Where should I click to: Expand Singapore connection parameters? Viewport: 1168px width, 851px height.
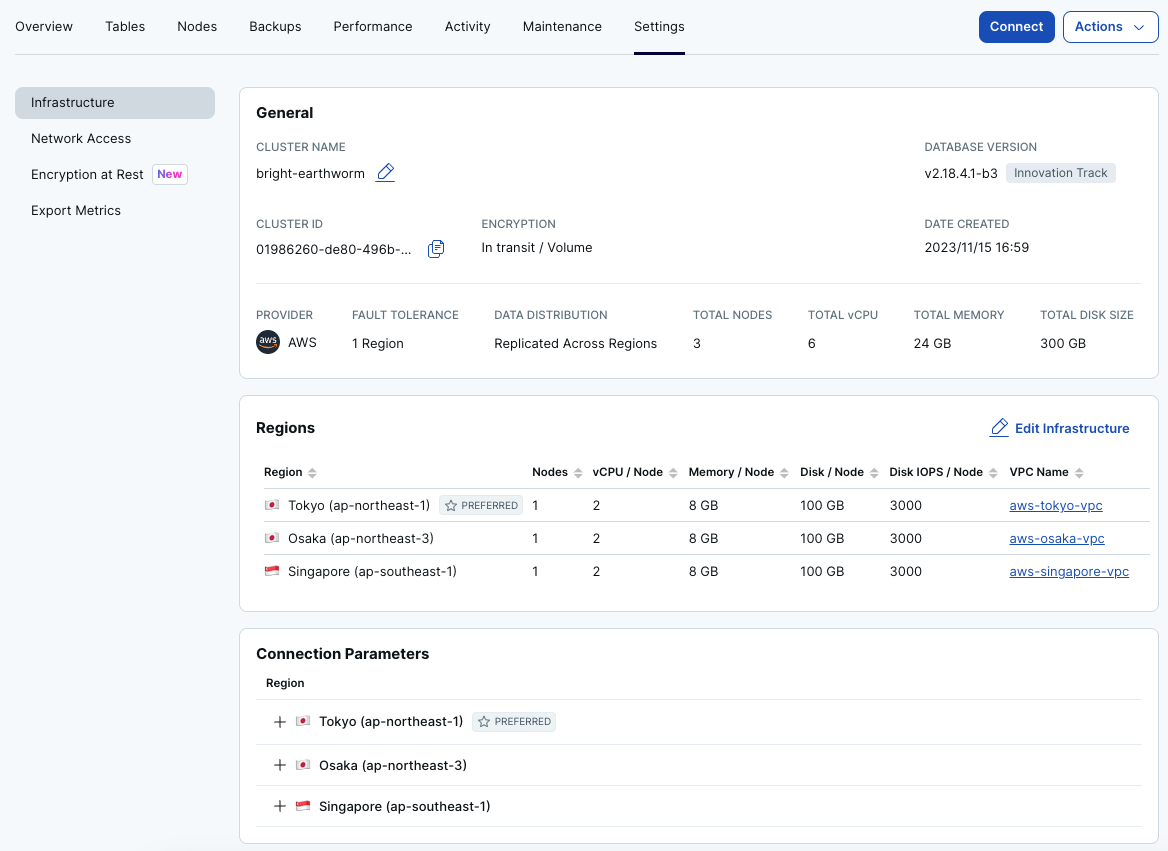click(x=279, y=806)
